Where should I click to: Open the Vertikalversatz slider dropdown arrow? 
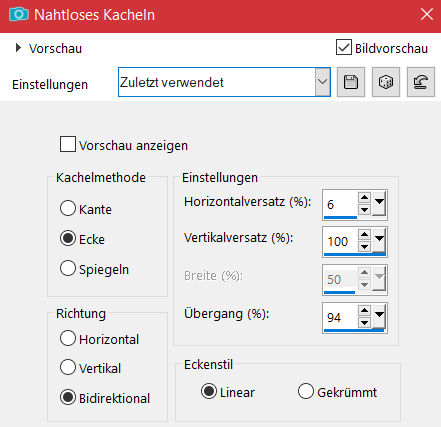click(x=379, y=241)
